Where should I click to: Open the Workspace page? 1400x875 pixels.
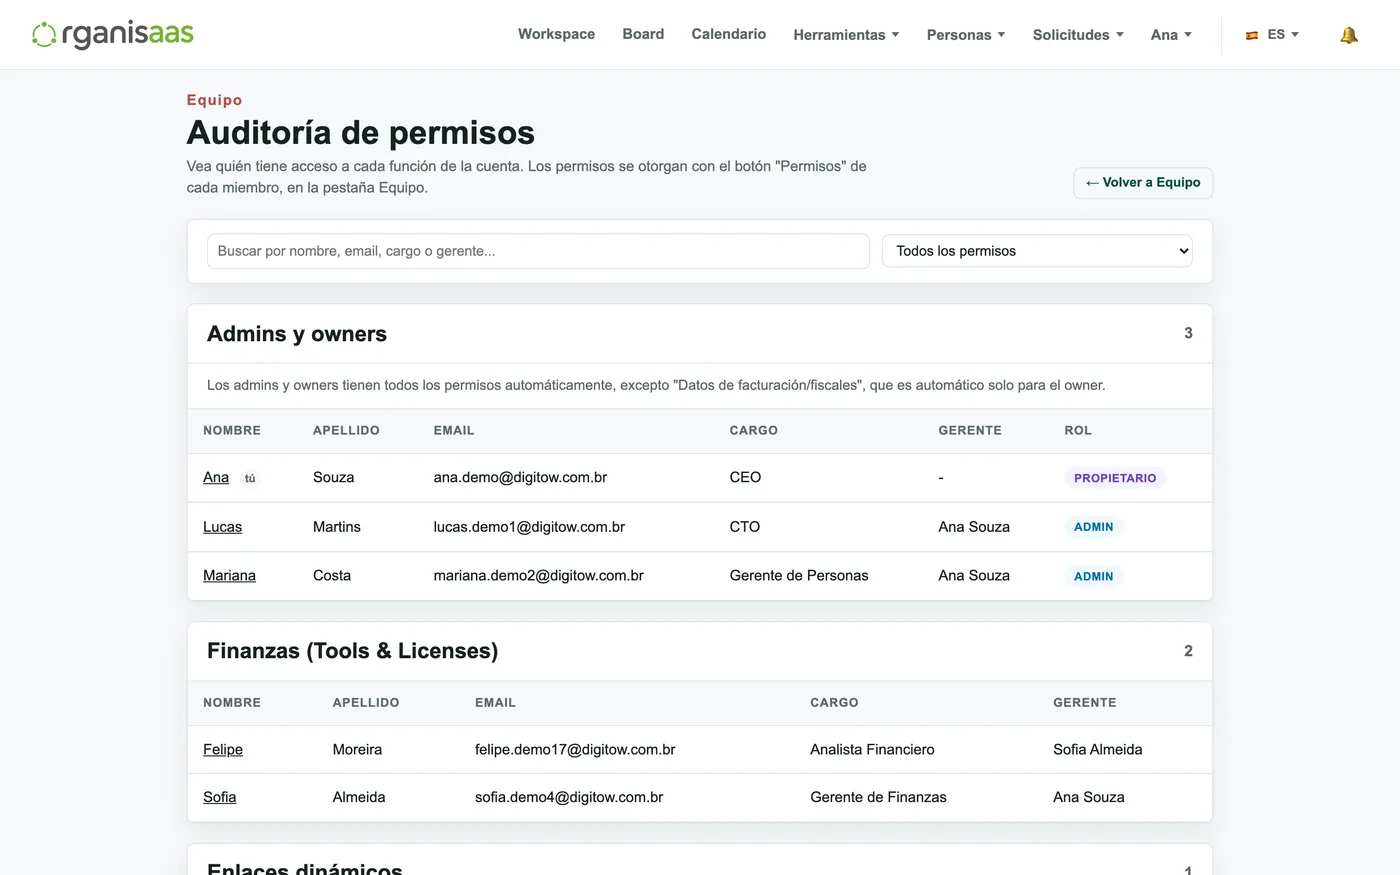[x=556, y=34]
